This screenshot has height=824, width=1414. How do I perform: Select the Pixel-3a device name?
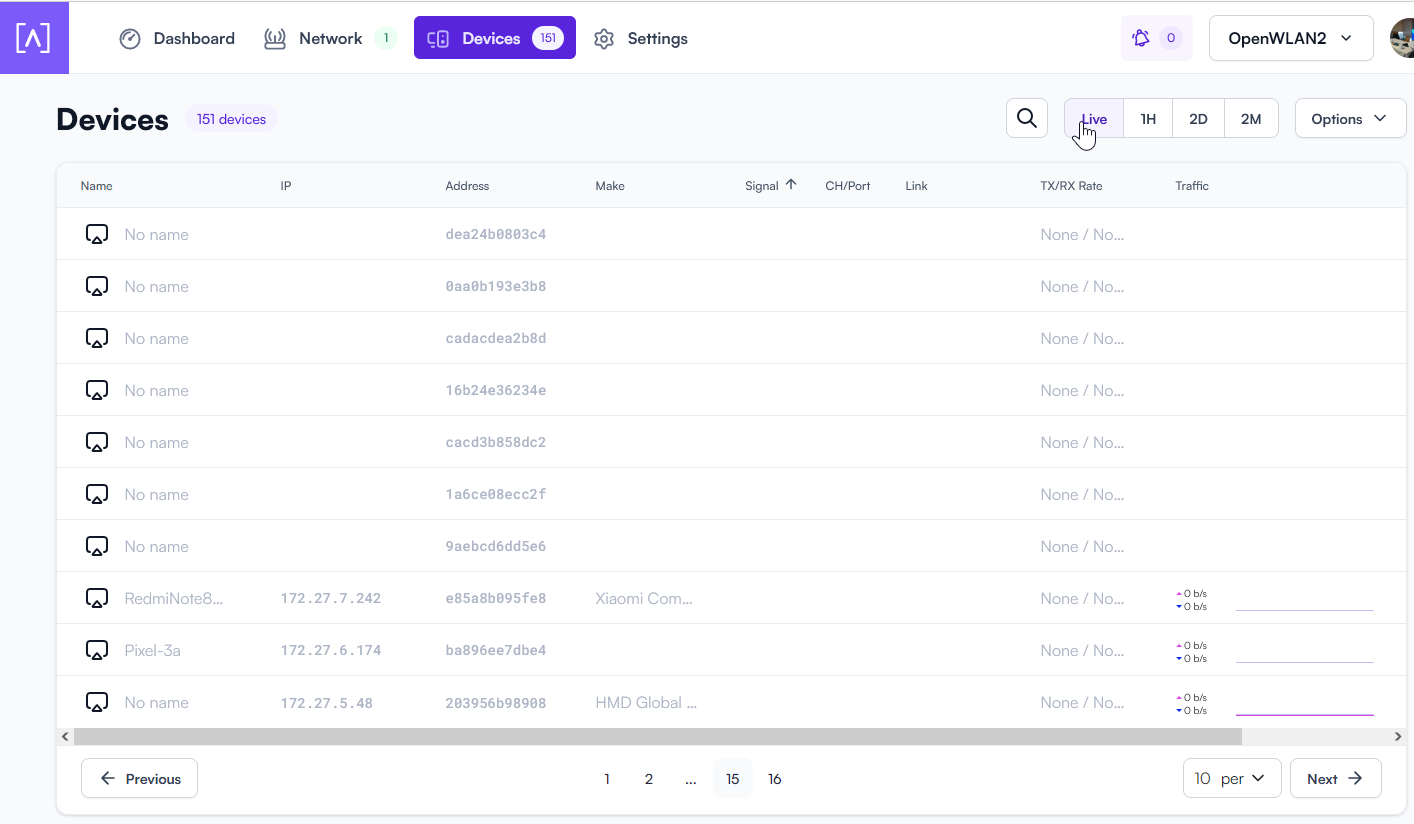coord(152,650)
